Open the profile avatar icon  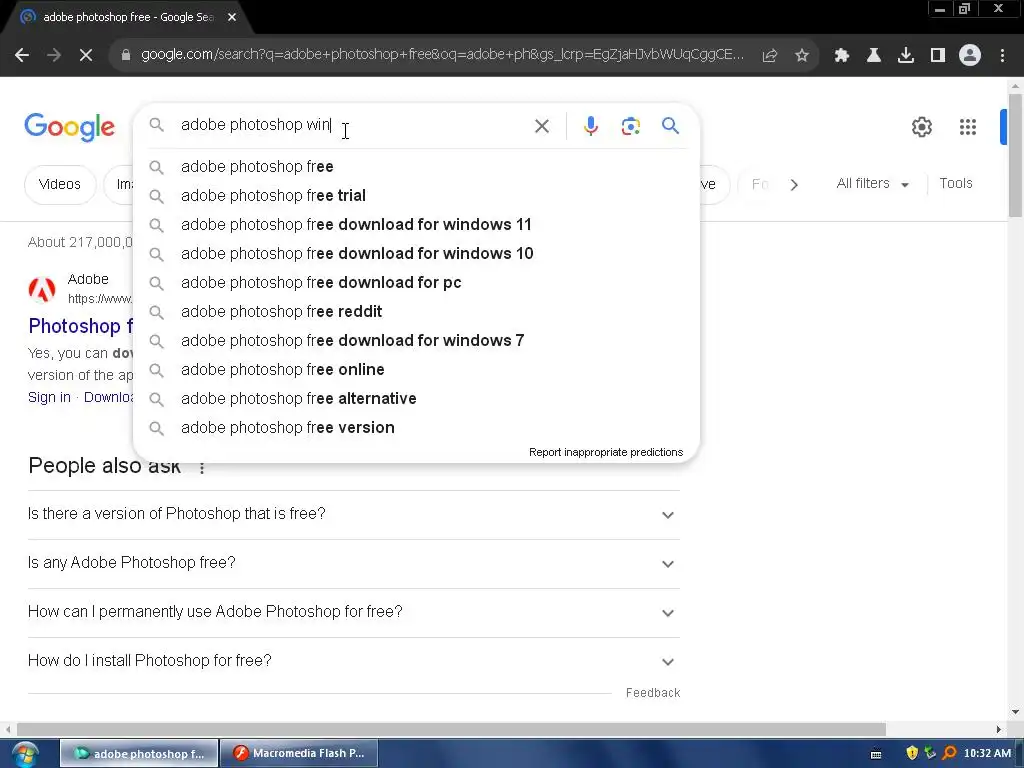point(970,56)
